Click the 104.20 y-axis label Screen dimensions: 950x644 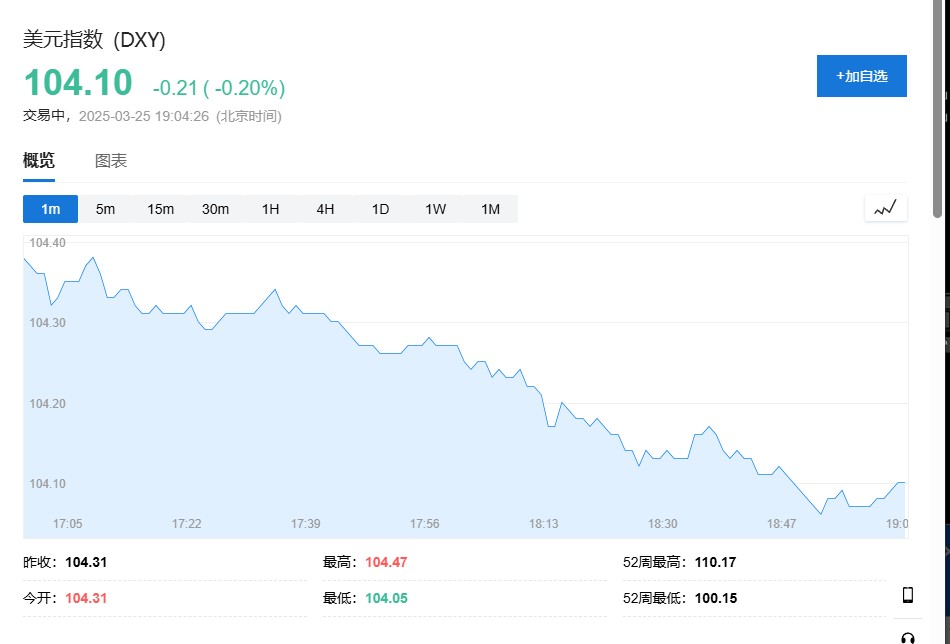47,403
